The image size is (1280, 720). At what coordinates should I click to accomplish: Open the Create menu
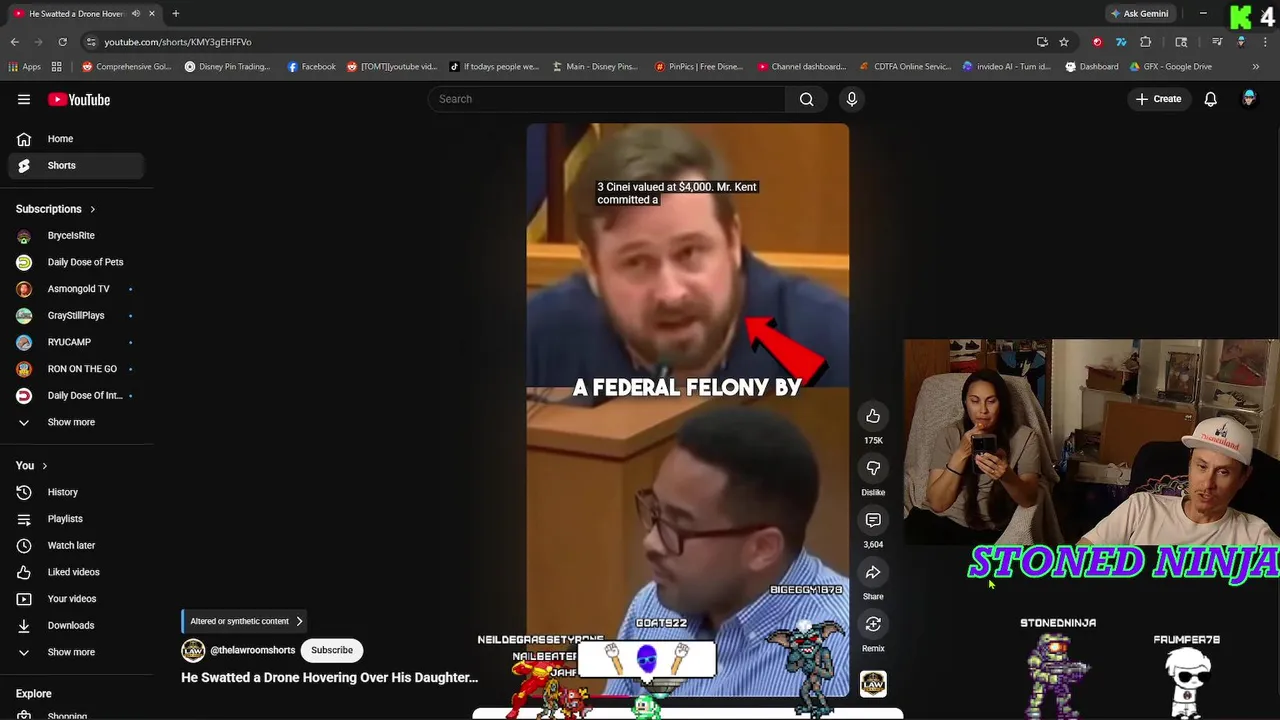point(1158,99)
